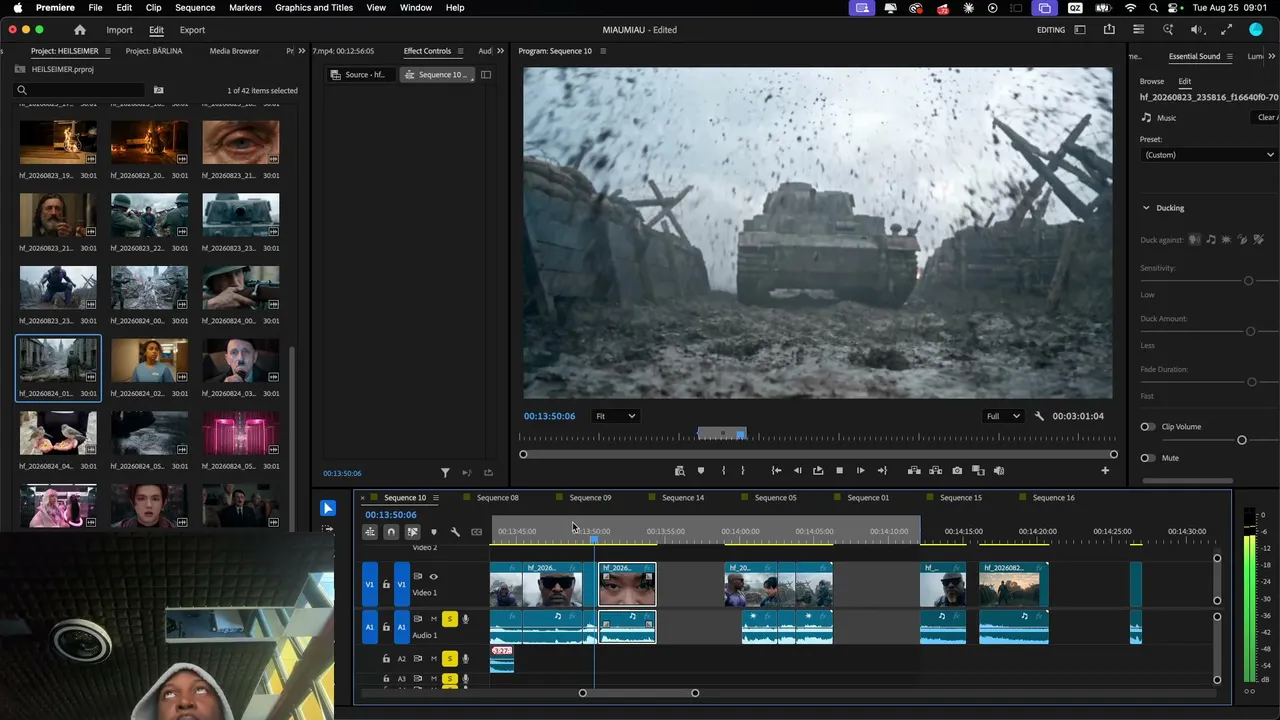1280x720 pixels.
Task: Open the Program monitor button editor plus
Action: click(x=1105, y=471)
